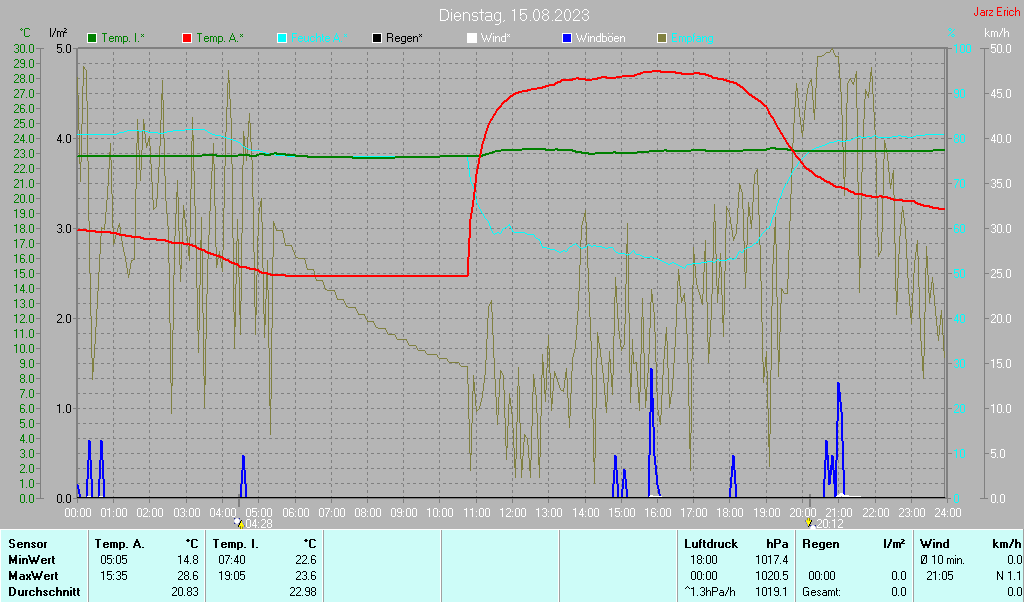
Task: Click the red Temp. A. legend swatch
Action: [x=187, y=38]
